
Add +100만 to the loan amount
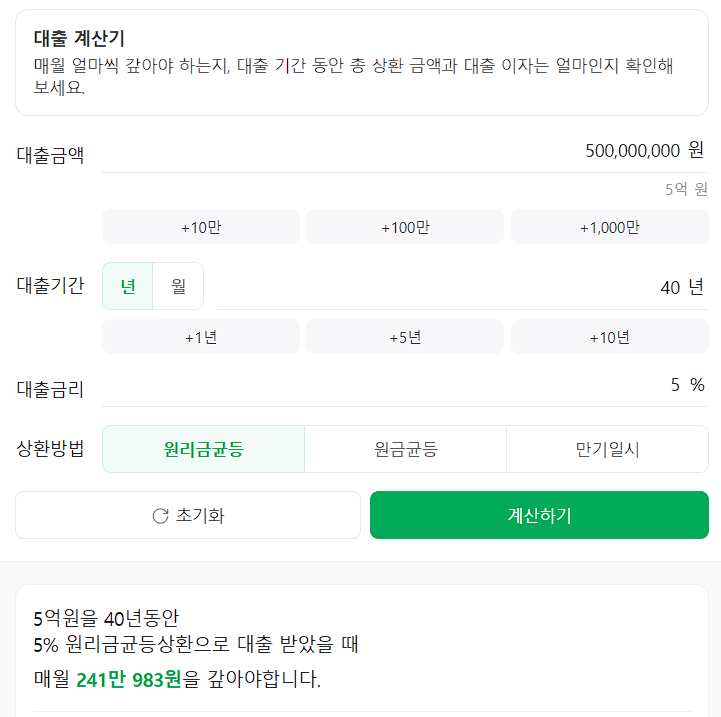(x=405, y=227)
